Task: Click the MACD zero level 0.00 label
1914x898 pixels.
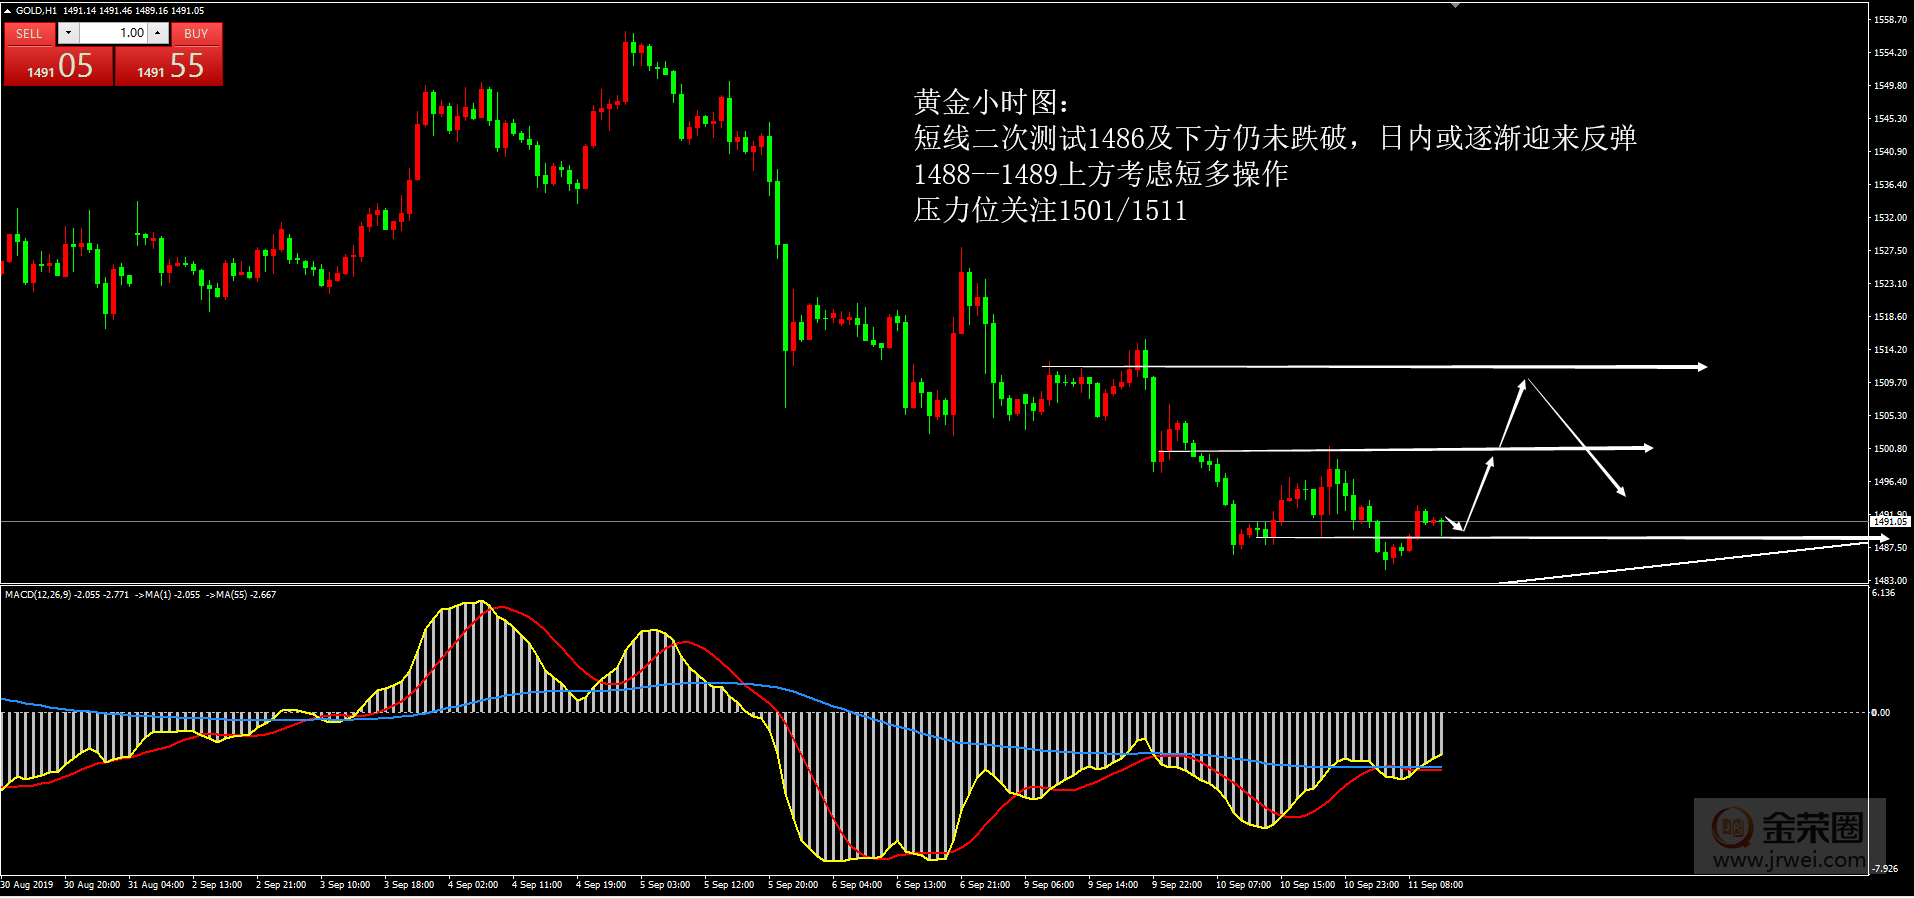Action: 1881,713
